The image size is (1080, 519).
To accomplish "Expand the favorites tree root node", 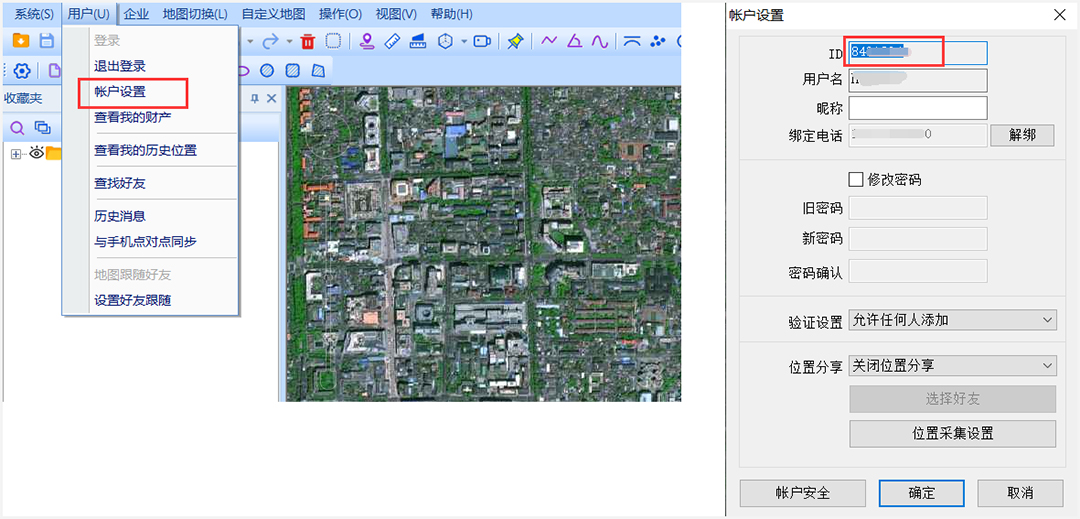I will click(x=16, y=153).
